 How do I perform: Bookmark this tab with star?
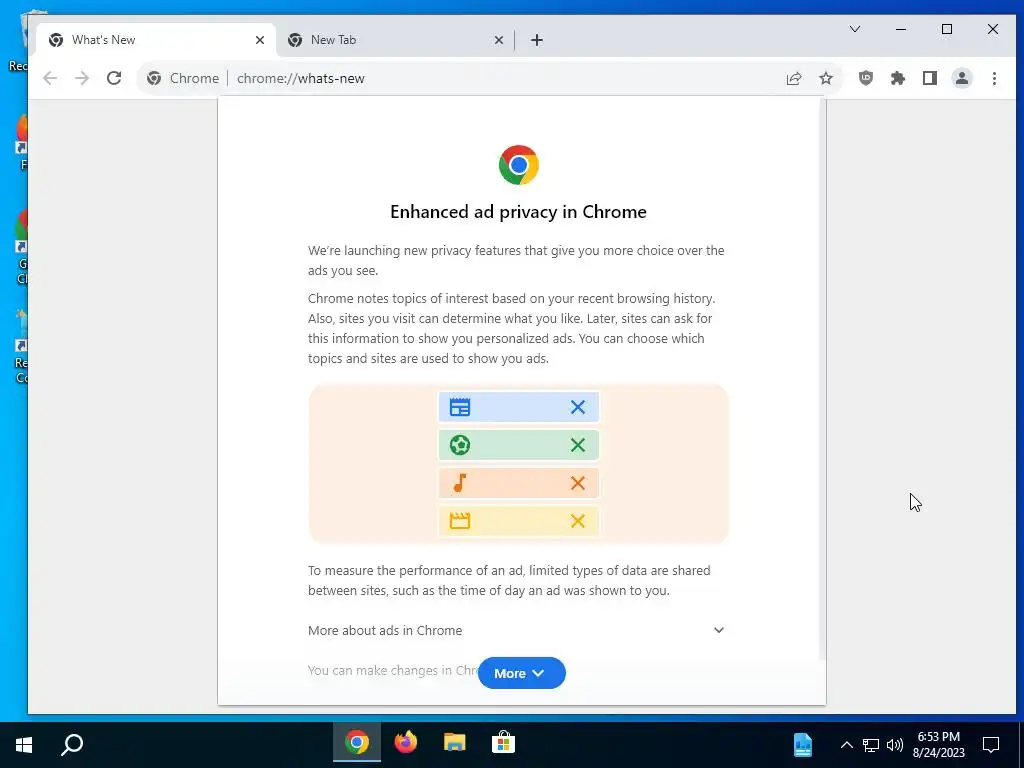tap(826, 78)
